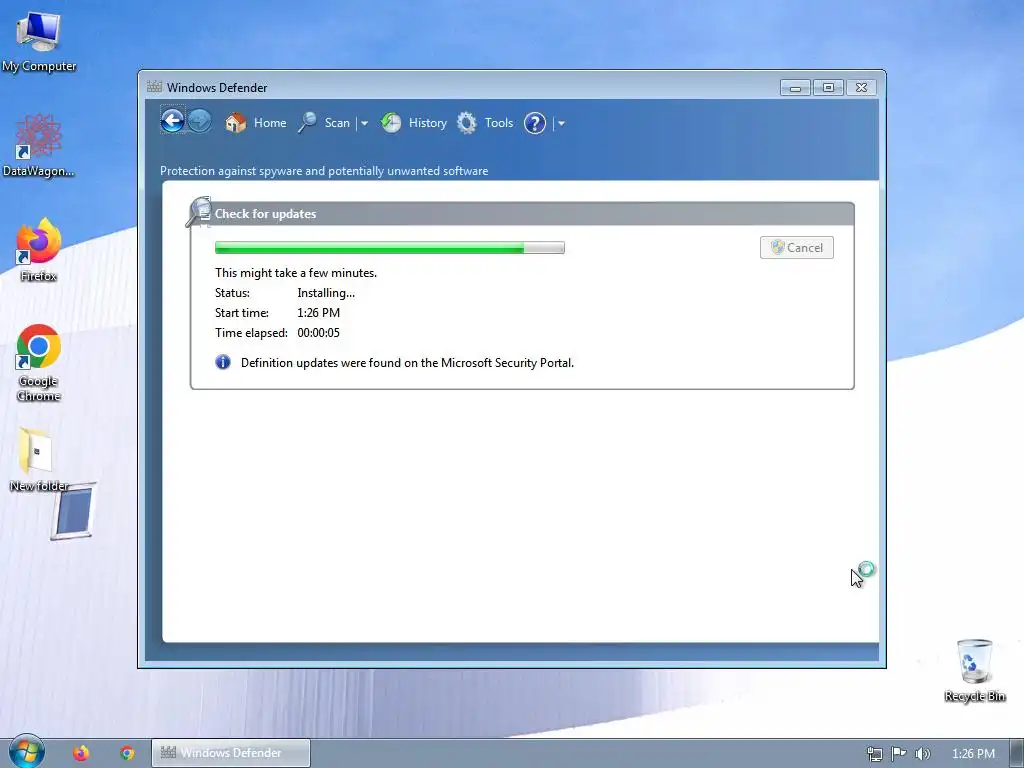Open the Home house icon
Screen dimensions: 1024x768
[x=235, y=122]
